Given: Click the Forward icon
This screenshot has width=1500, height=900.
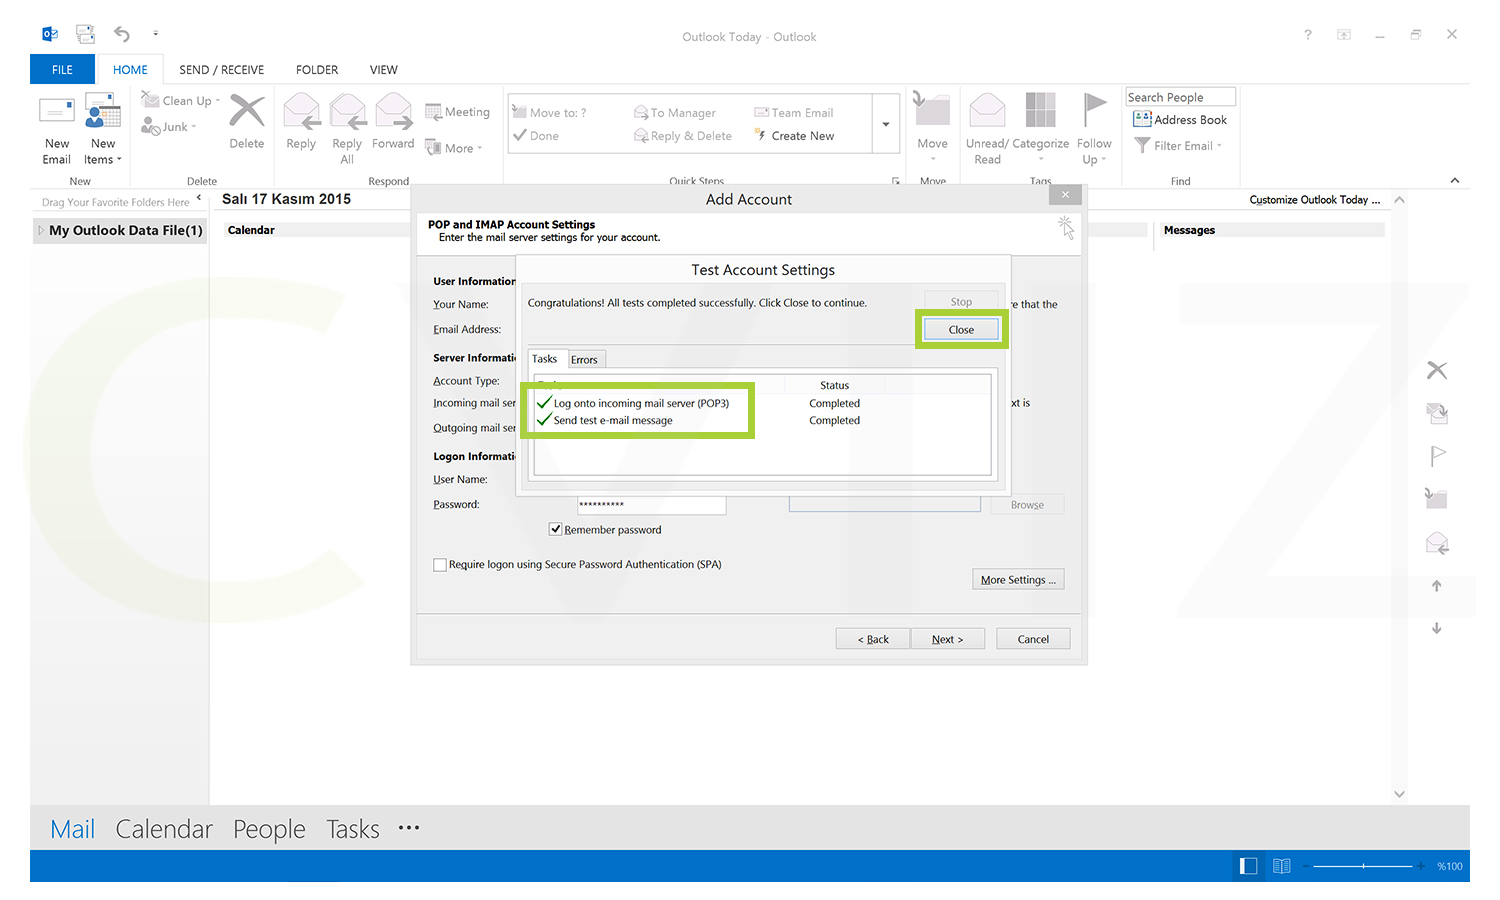Looking at the screenshot, I should pyautogui.click(x=393, y=111).
